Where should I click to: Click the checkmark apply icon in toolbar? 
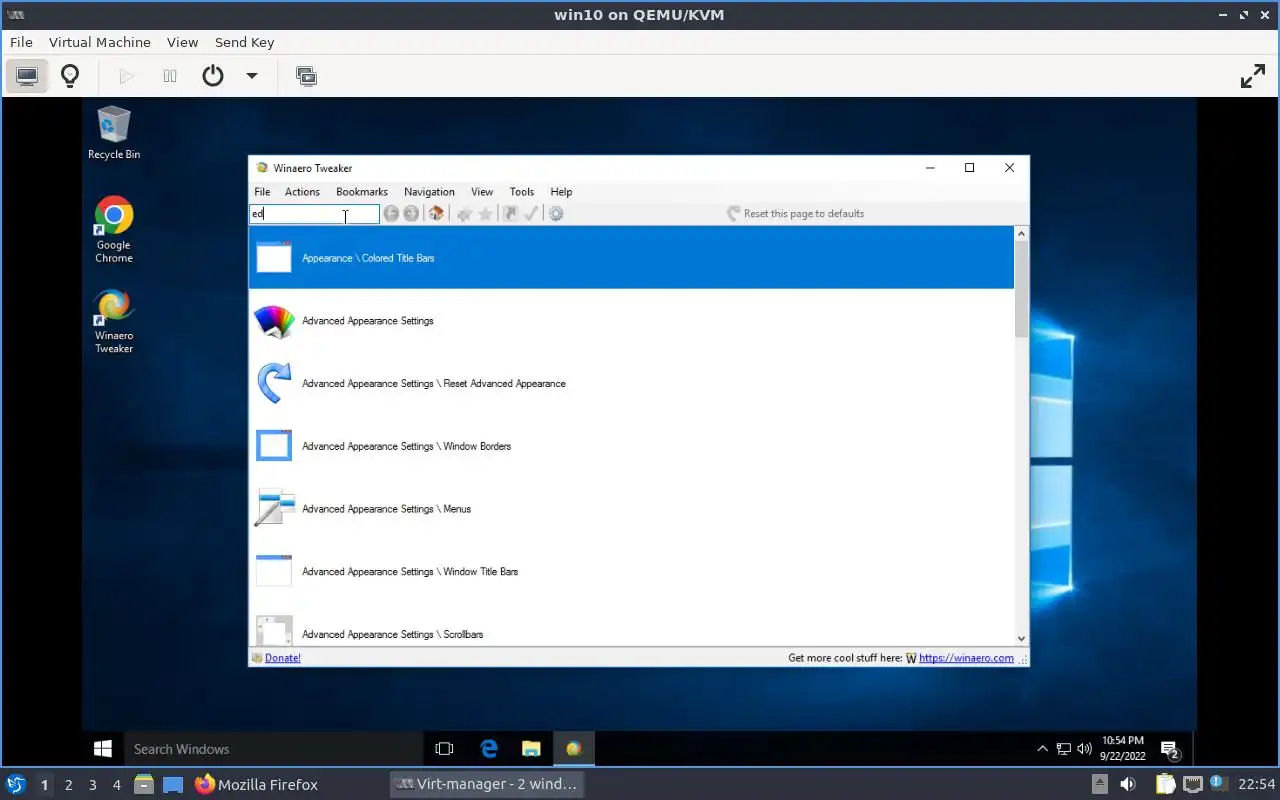point(531,213)
